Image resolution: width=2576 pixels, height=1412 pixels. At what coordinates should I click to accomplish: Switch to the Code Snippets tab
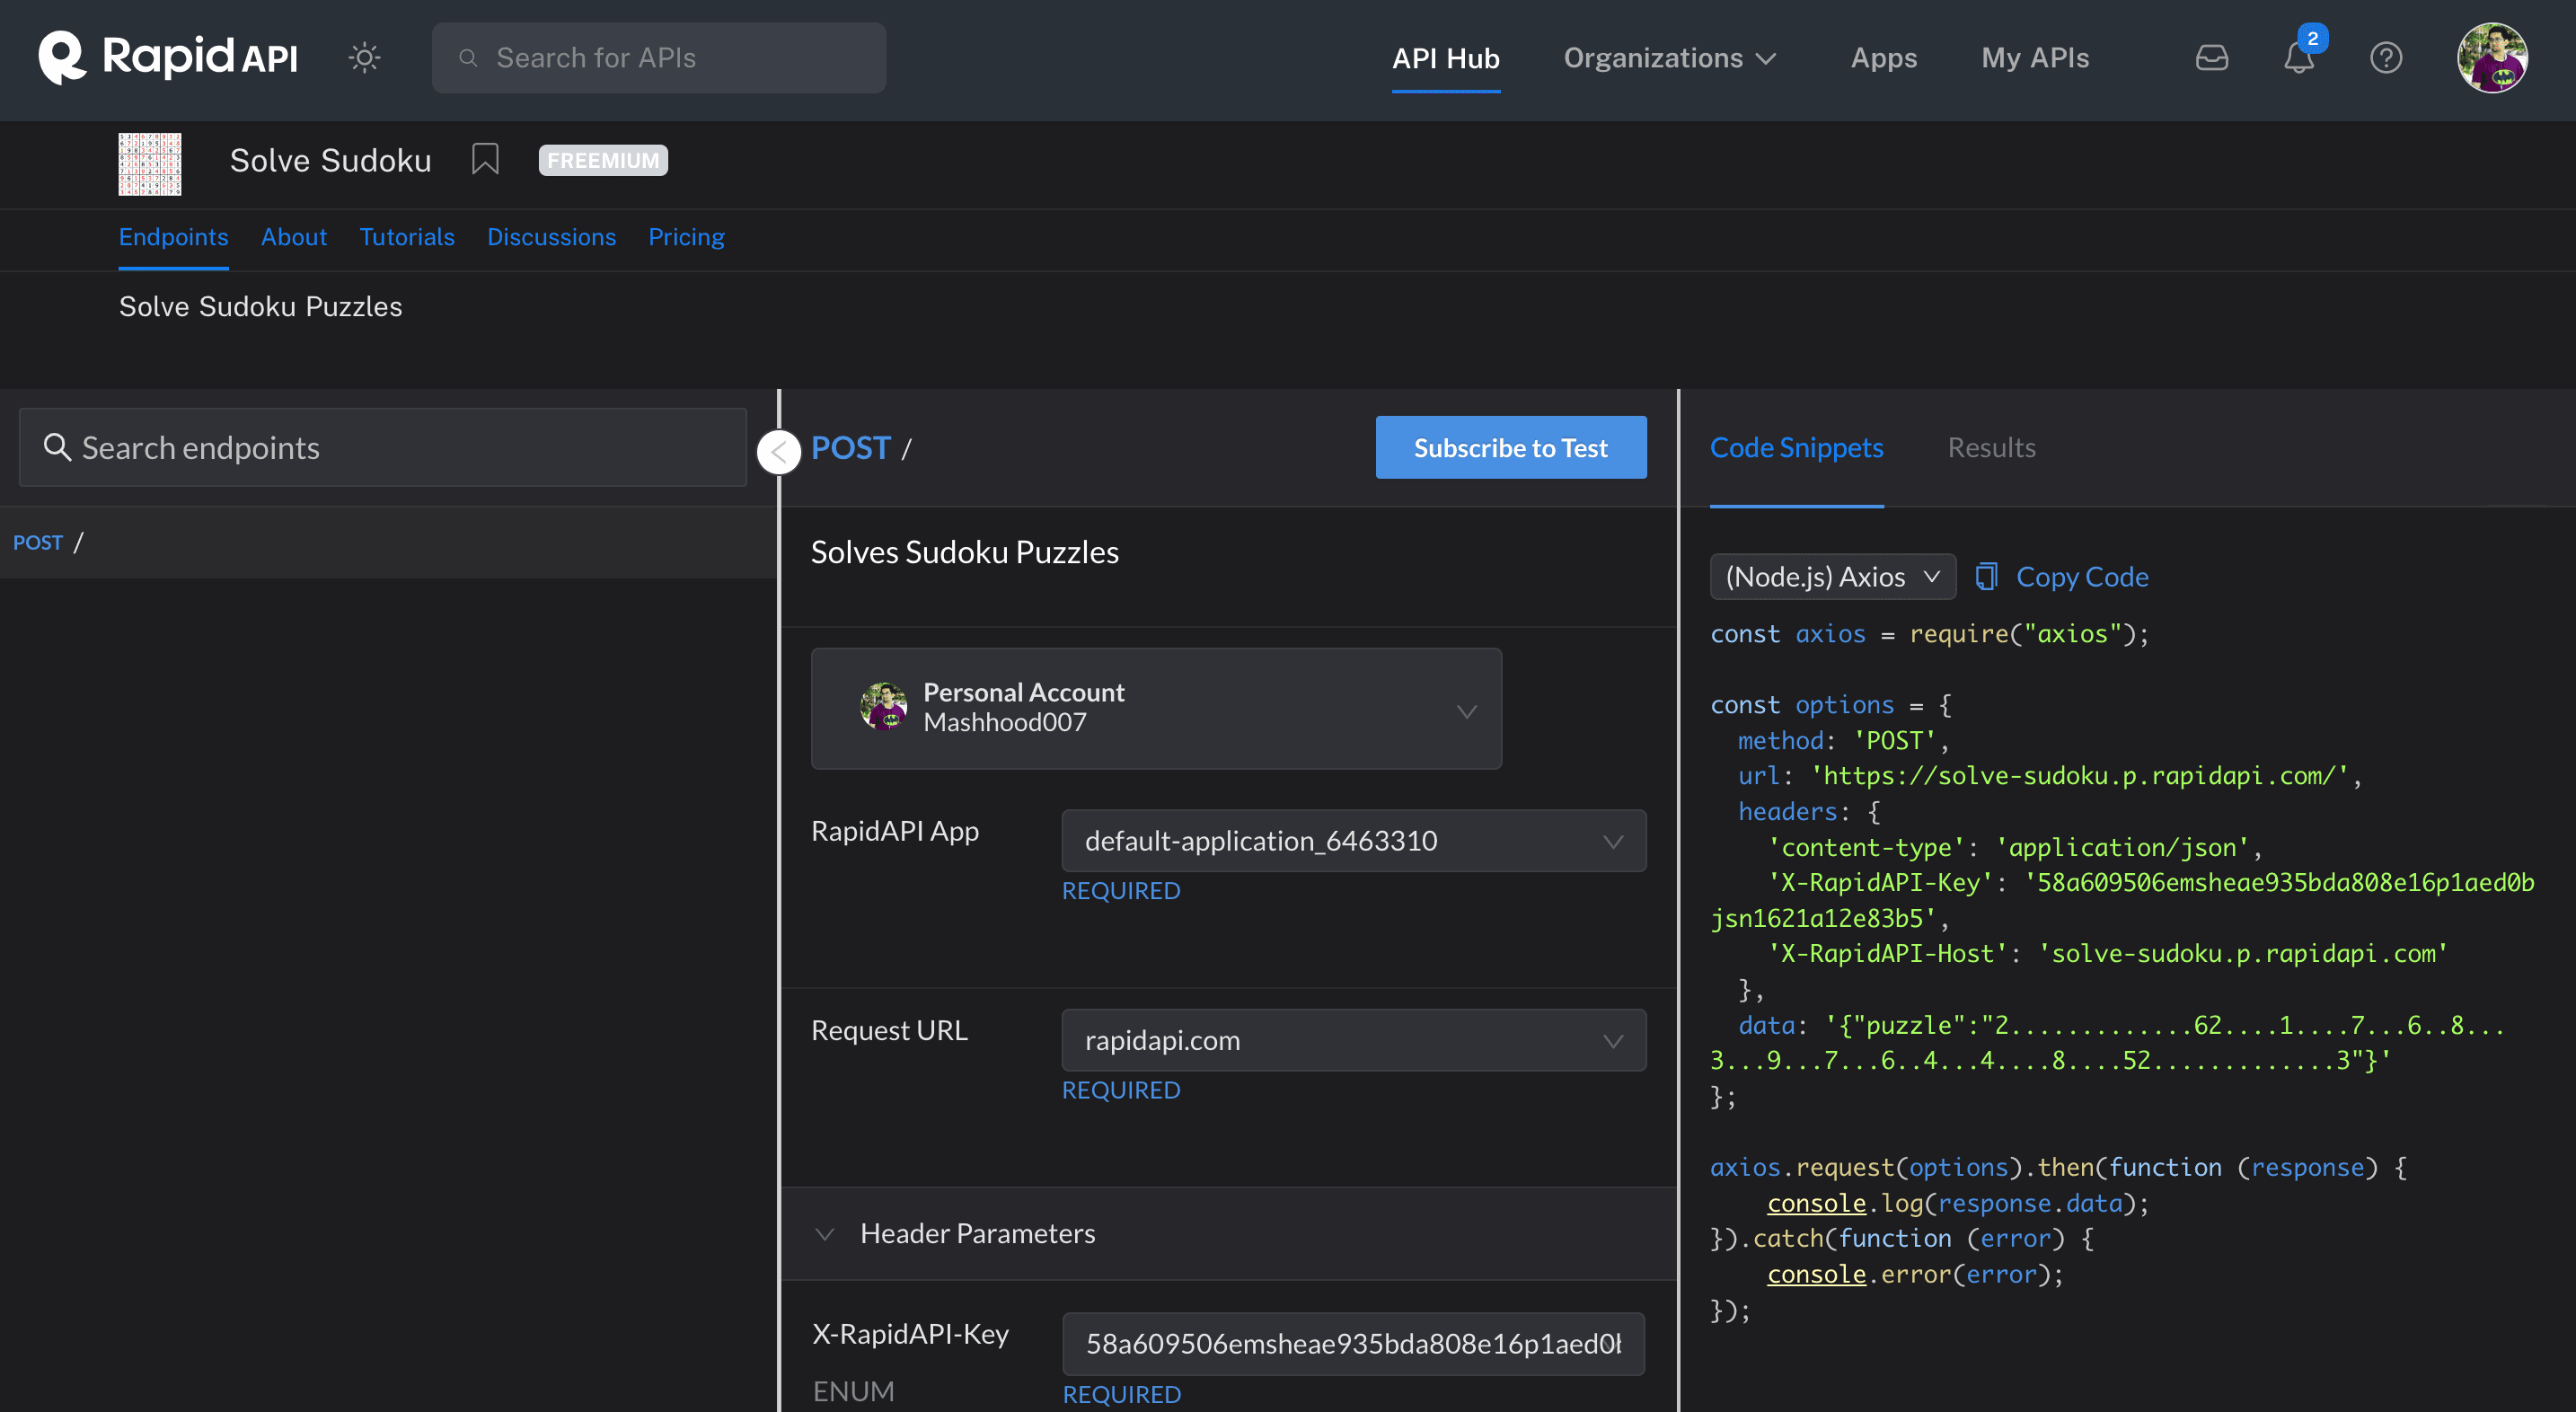pos(1796,447)
